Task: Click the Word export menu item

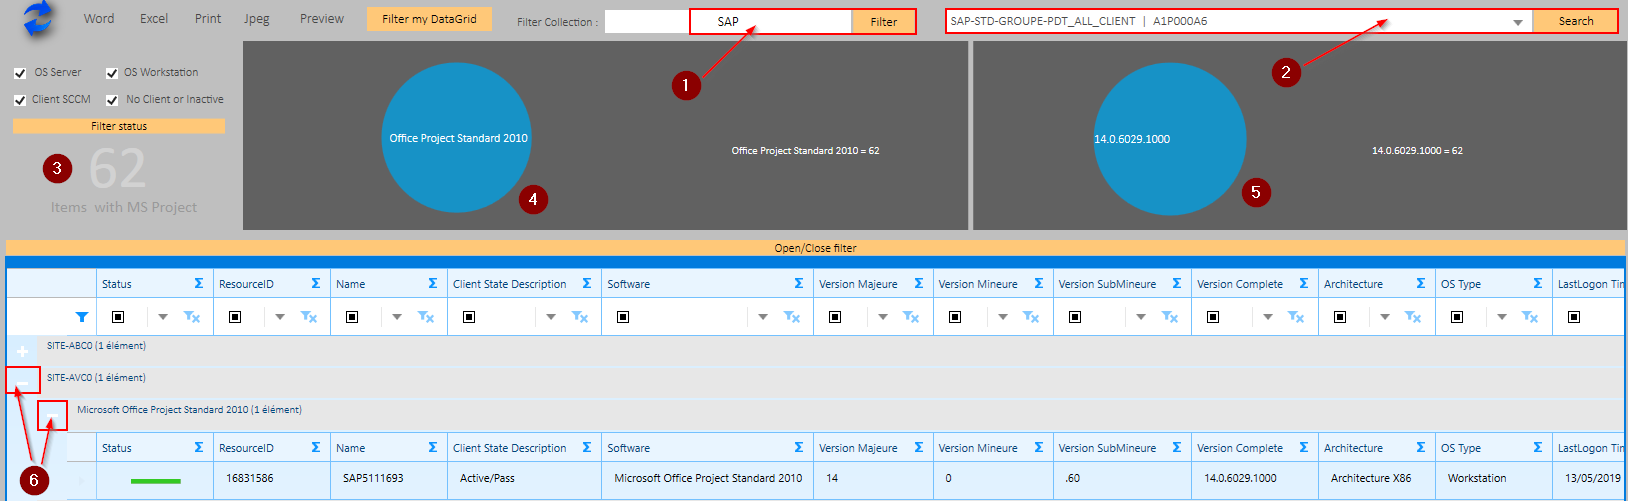Action: click(x=99, y=19)
